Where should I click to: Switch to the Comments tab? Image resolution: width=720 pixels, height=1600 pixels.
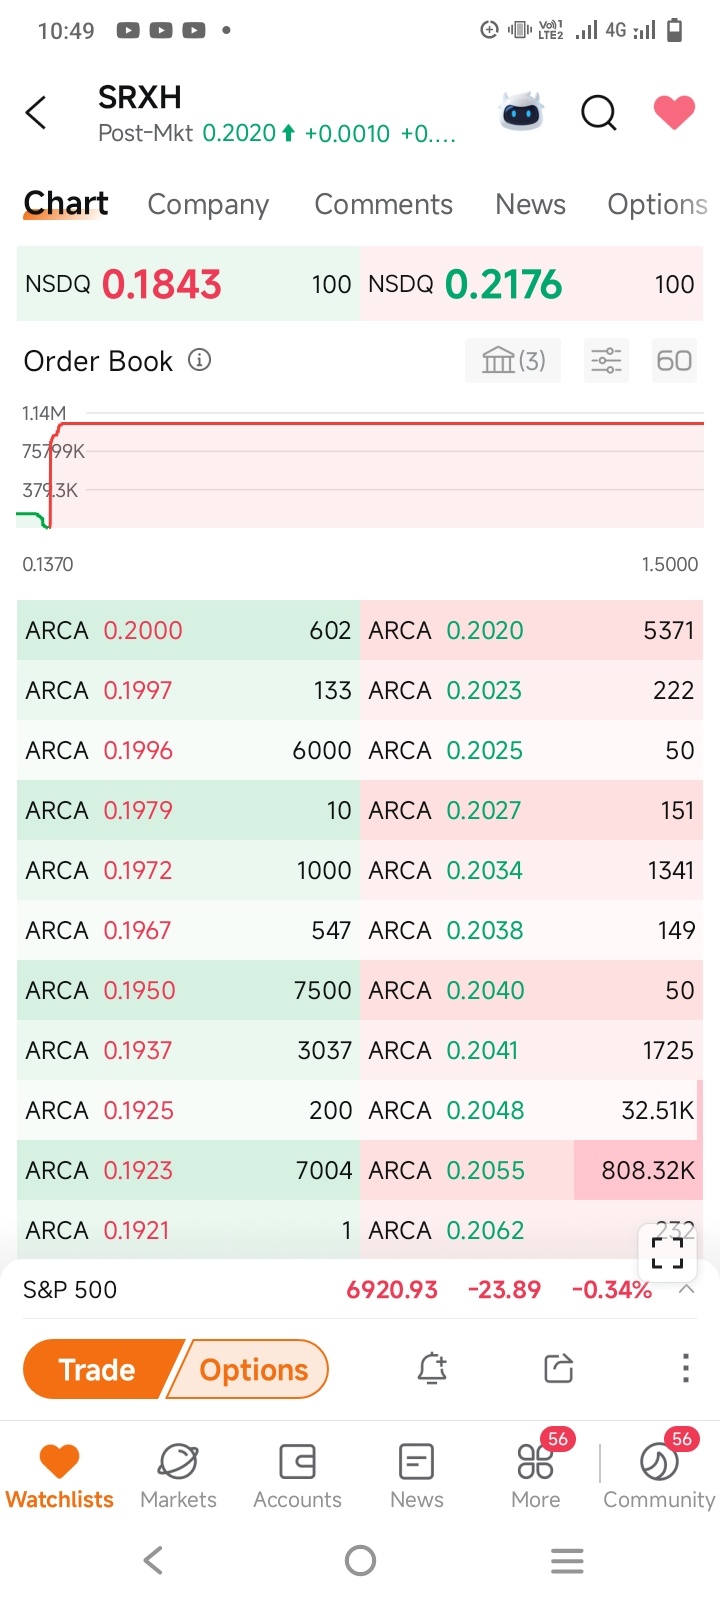[x=384, y=204]
